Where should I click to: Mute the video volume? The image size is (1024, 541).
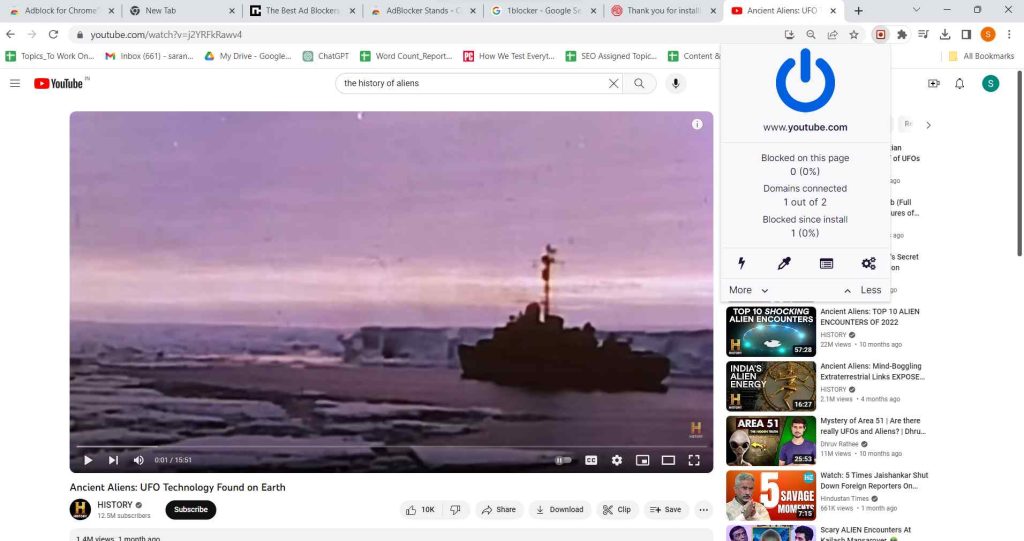point(138,460)
